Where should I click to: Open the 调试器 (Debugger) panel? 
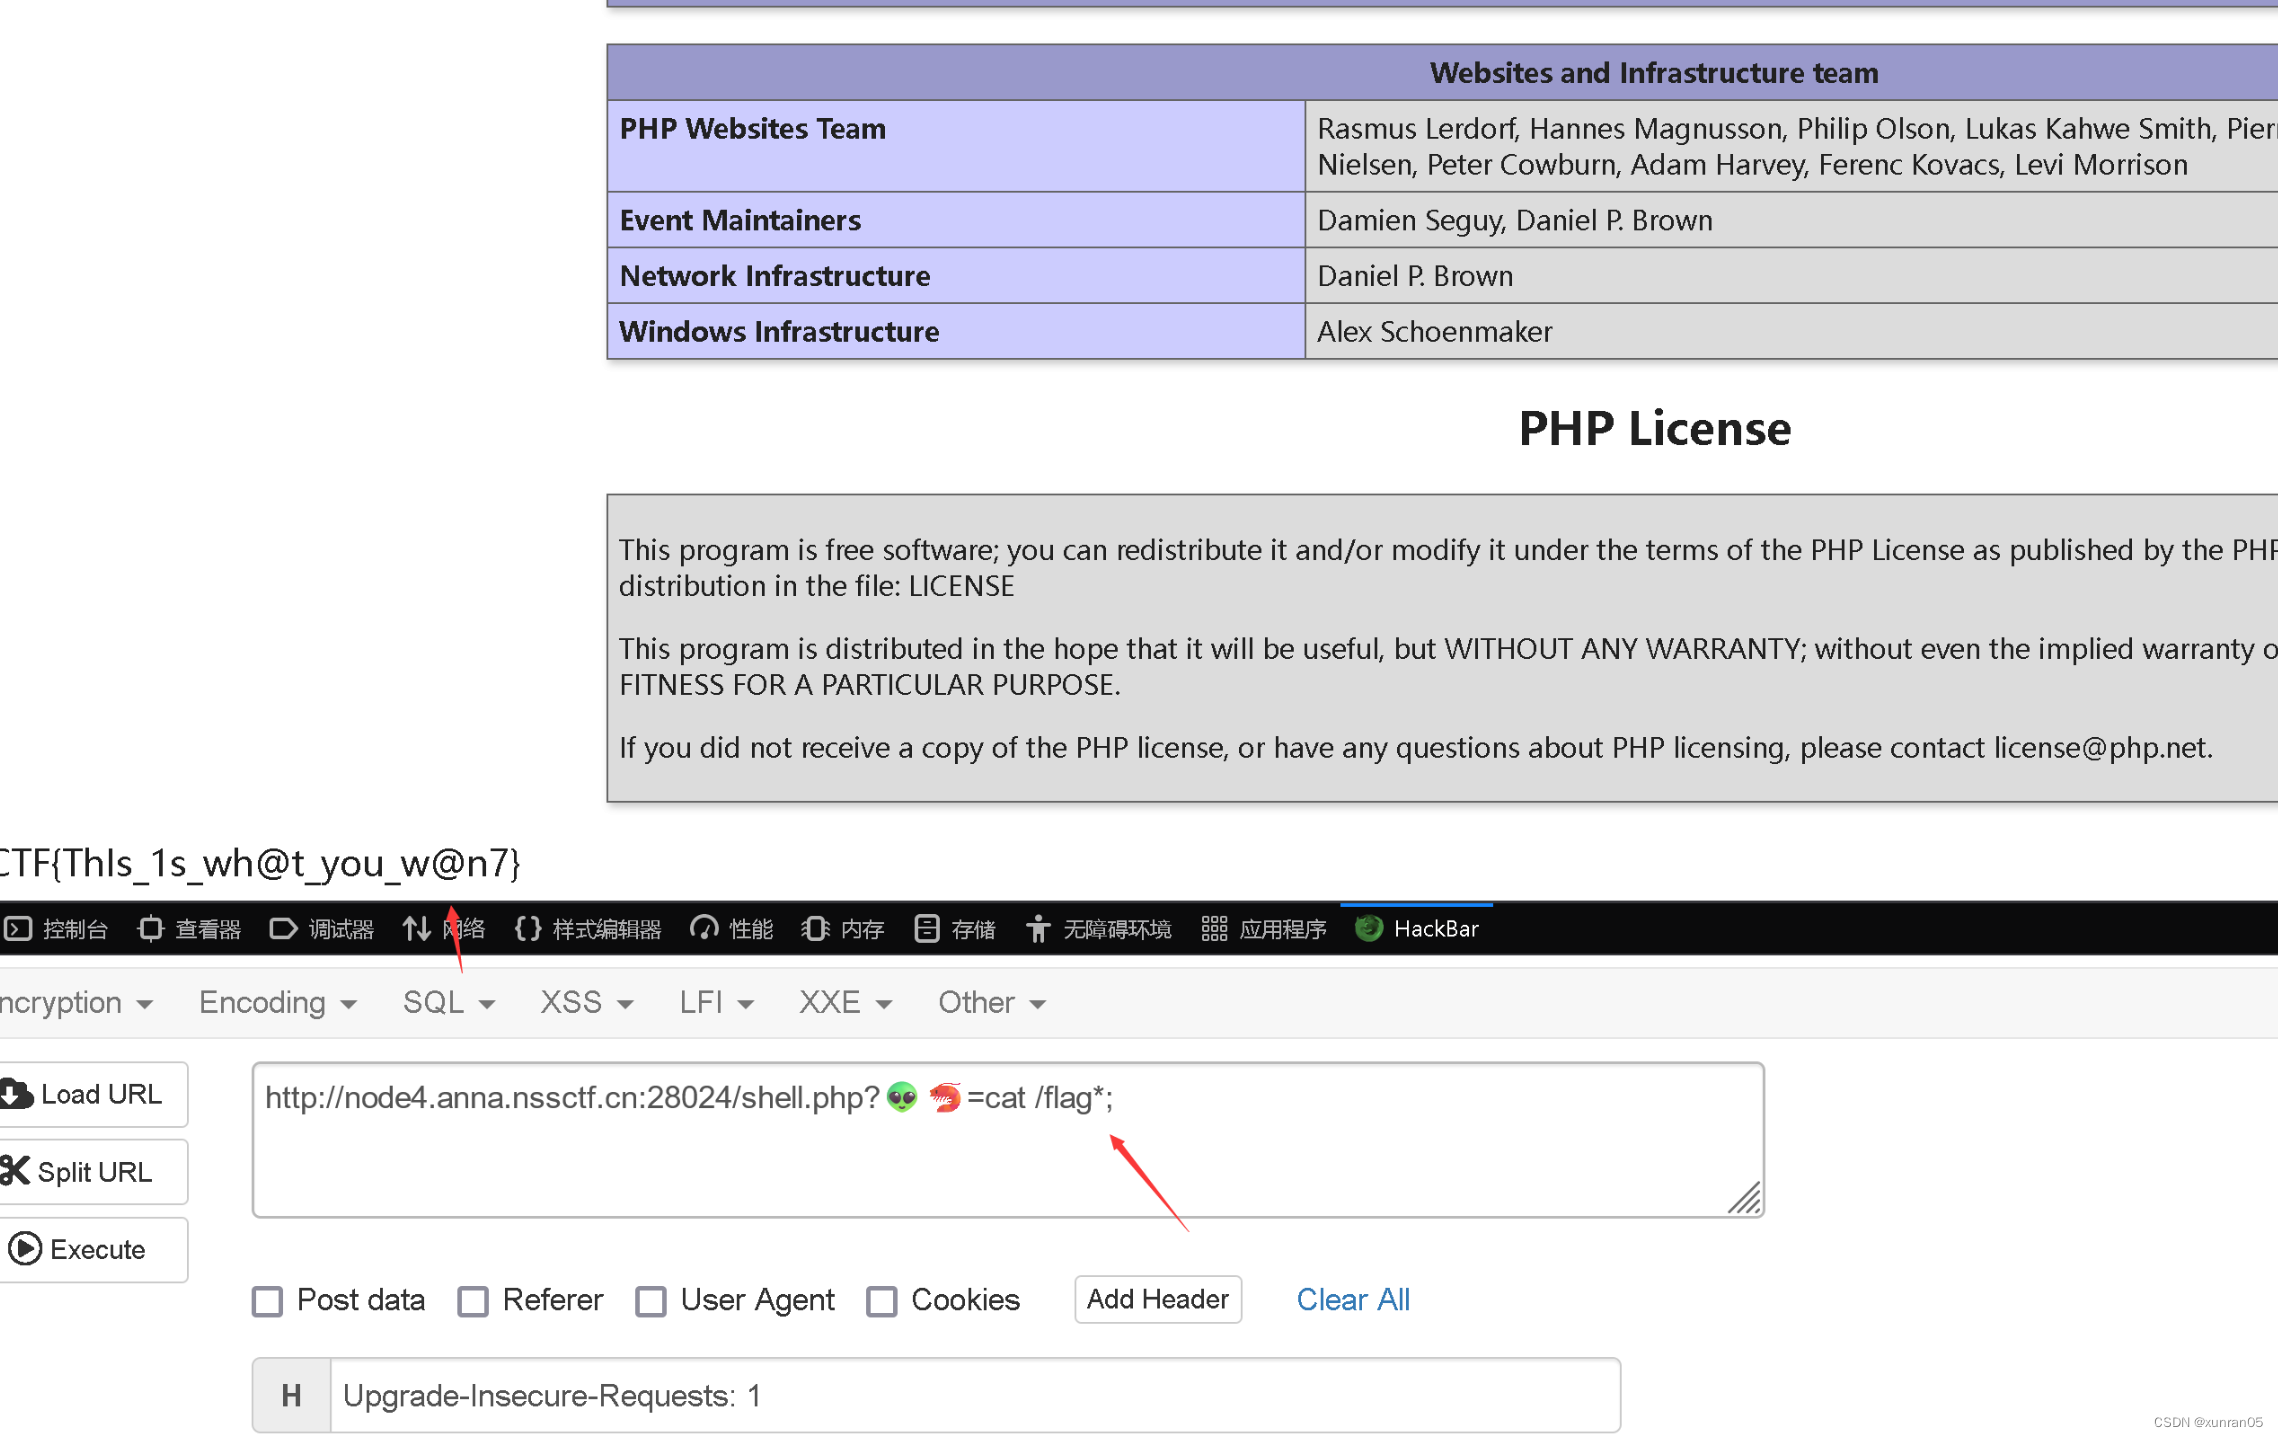coord(323,928)
